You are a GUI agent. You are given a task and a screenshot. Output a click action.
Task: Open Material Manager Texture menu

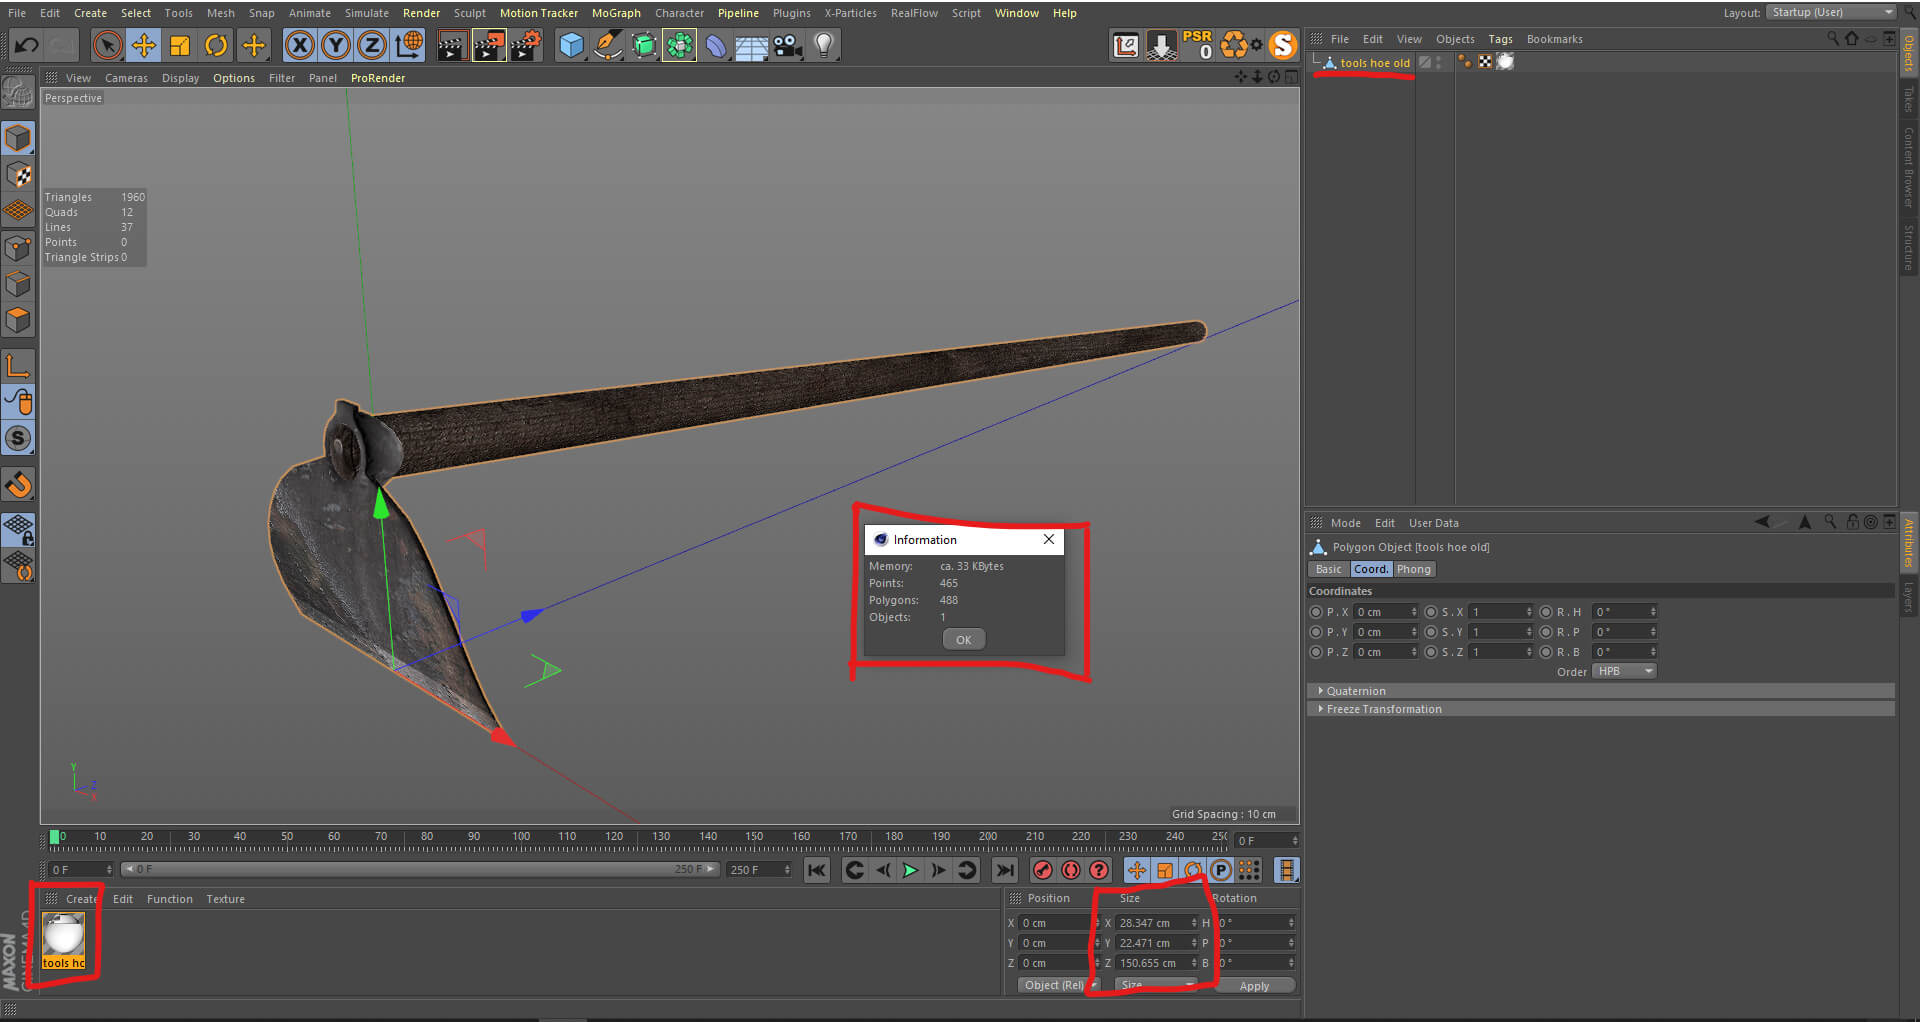tap(225, 899)
